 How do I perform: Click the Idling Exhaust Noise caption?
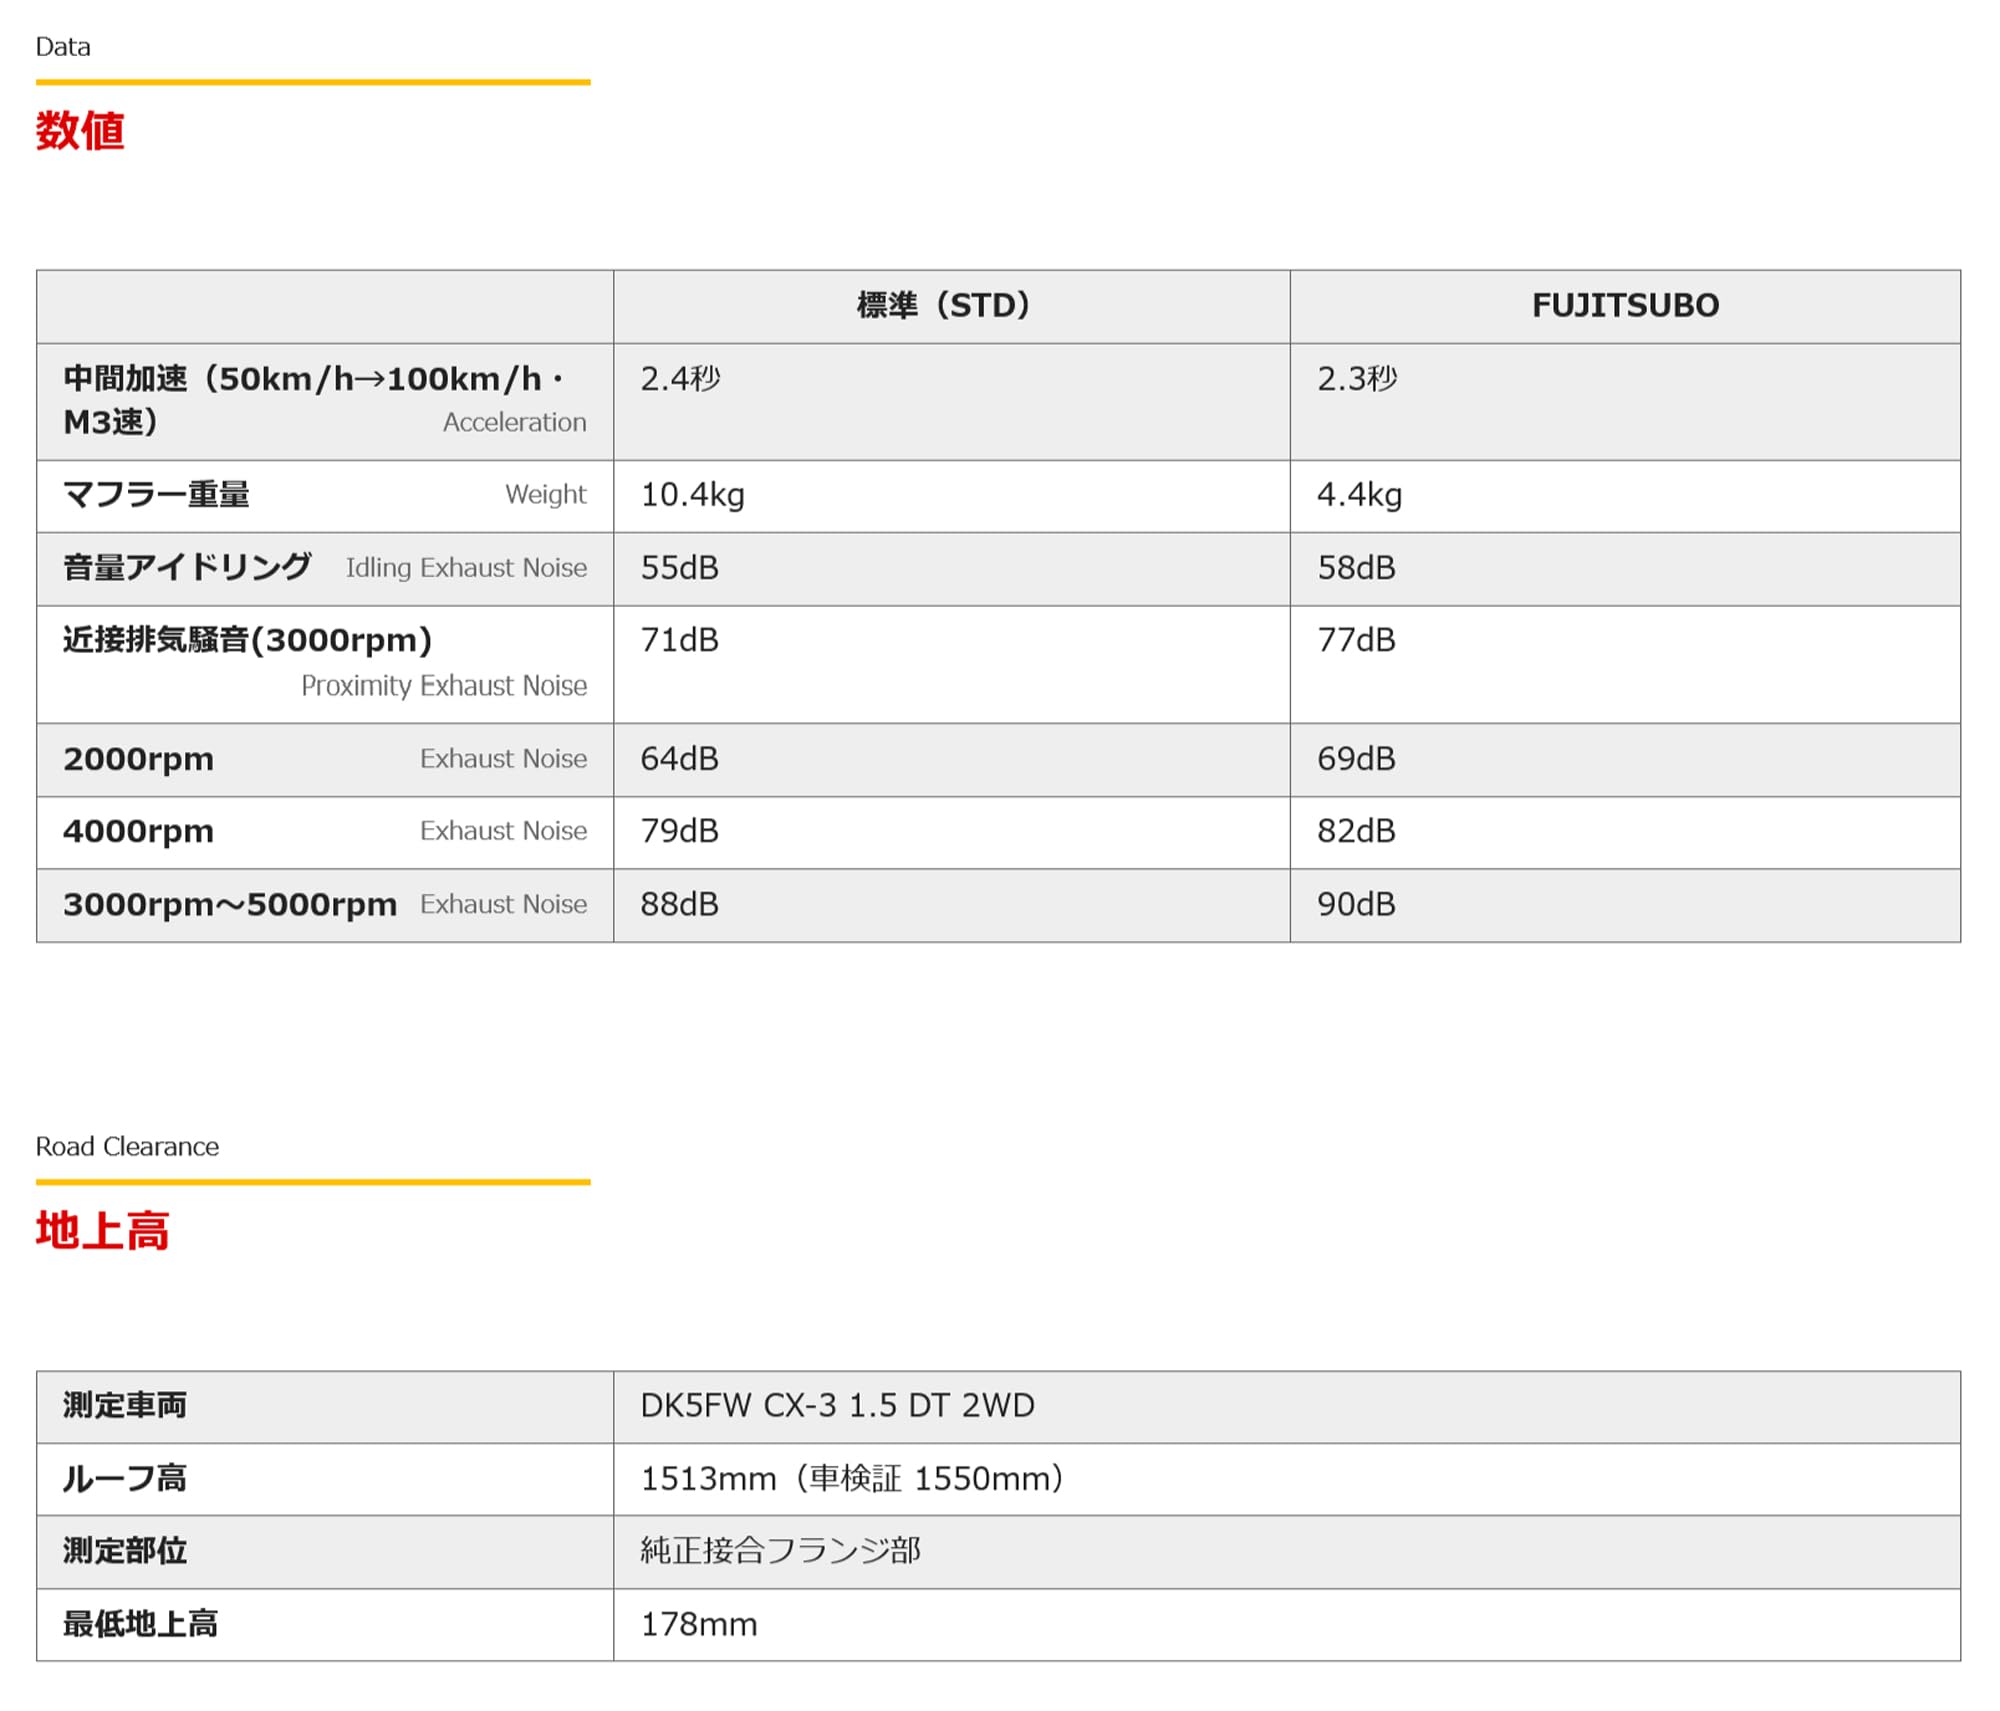point(466,568)
